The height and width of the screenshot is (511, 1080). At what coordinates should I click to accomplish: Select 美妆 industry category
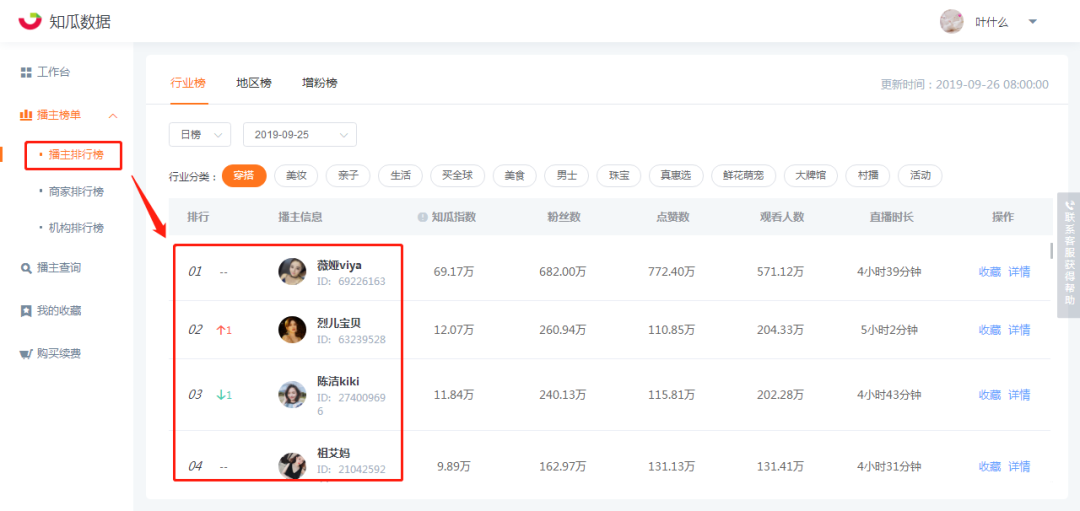tap(296, 176)
